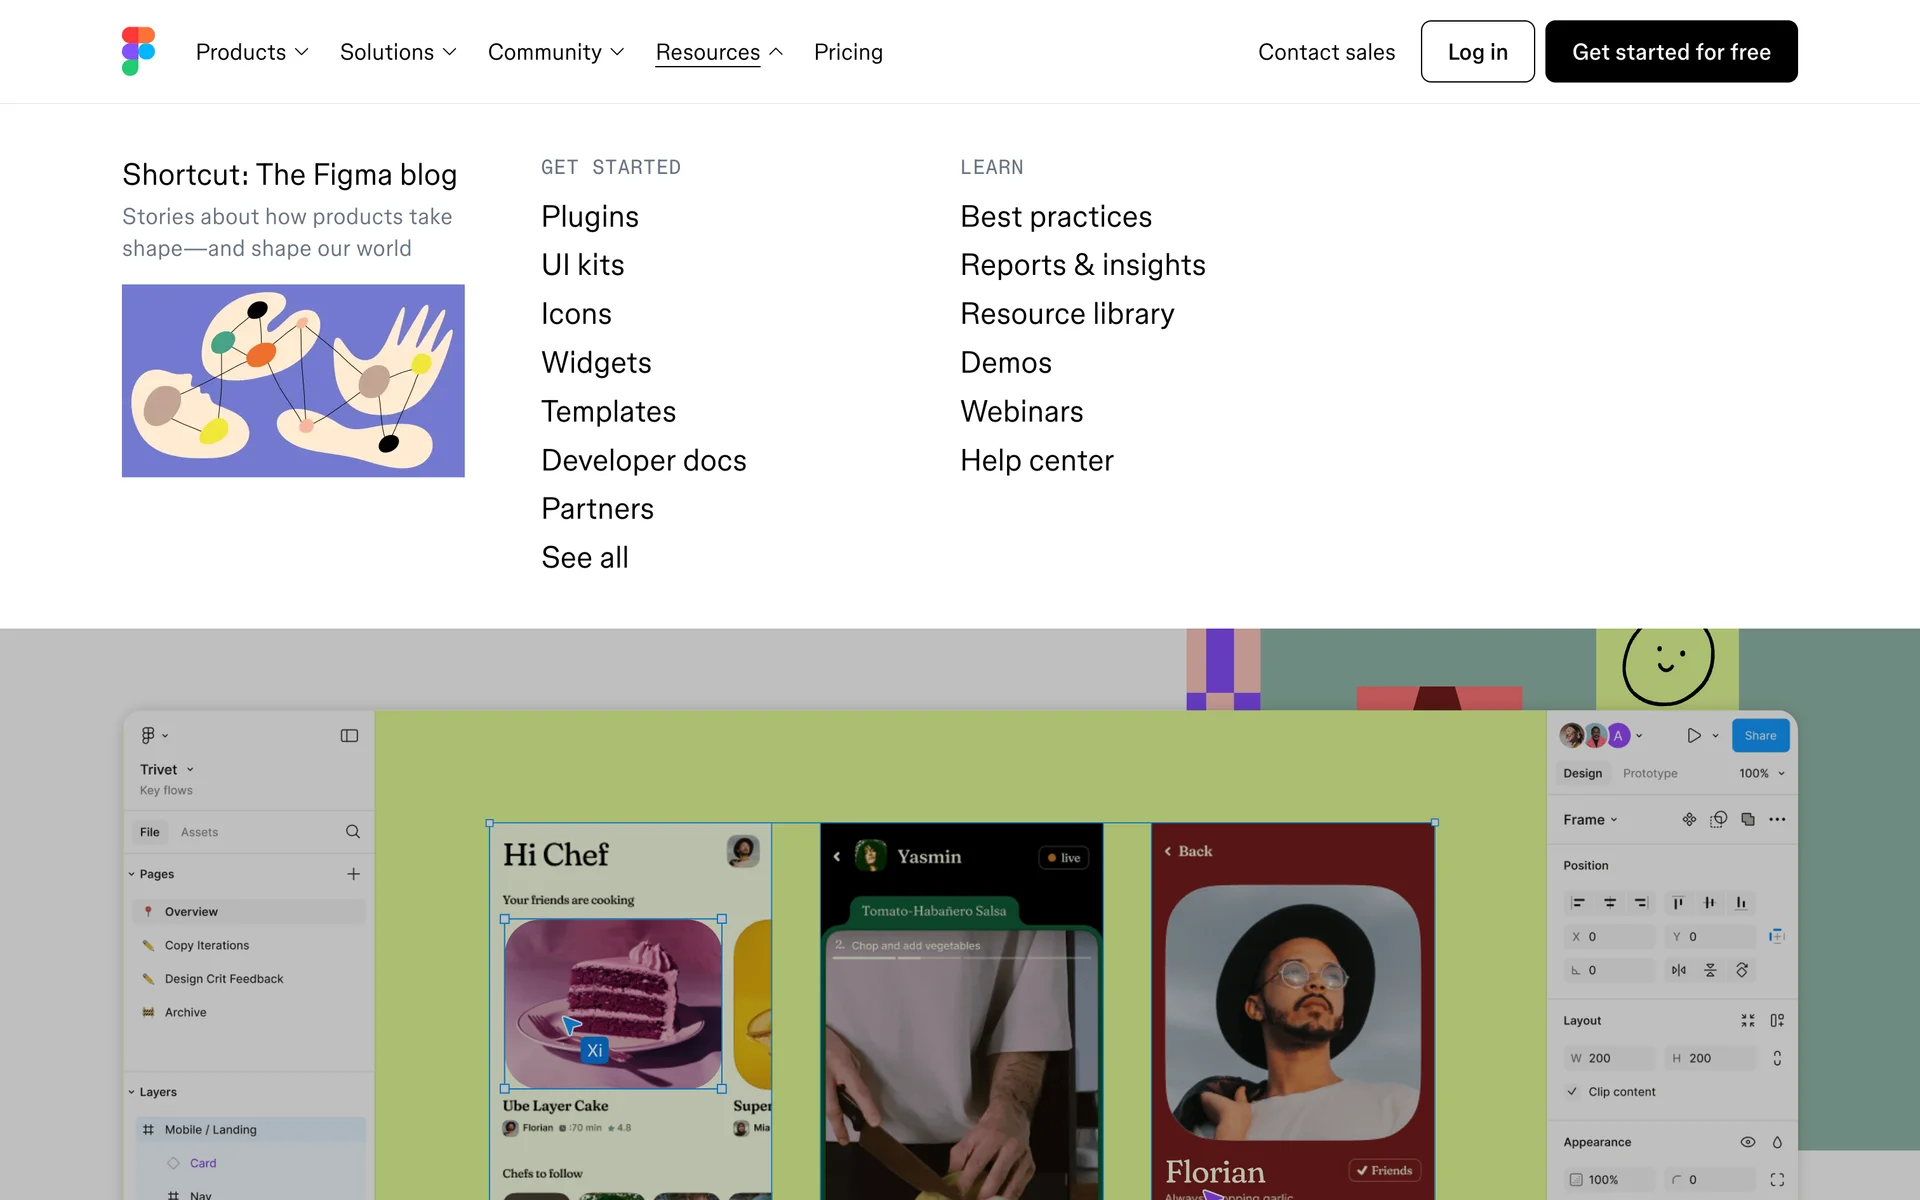Click the Figma blog illustration thumbnail
This screenshot has width=1920, height=1200.
click(293, 381)
